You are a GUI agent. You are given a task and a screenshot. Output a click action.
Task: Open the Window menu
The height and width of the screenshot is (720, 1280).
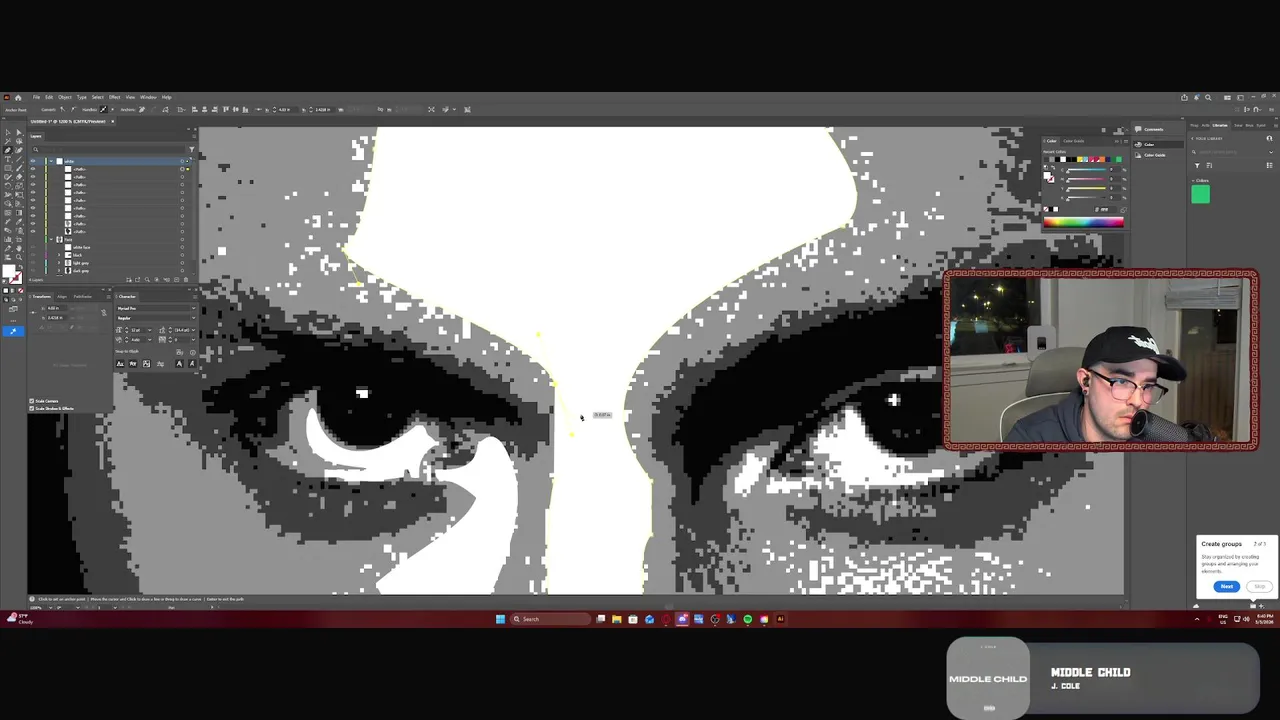coord(146,97)
